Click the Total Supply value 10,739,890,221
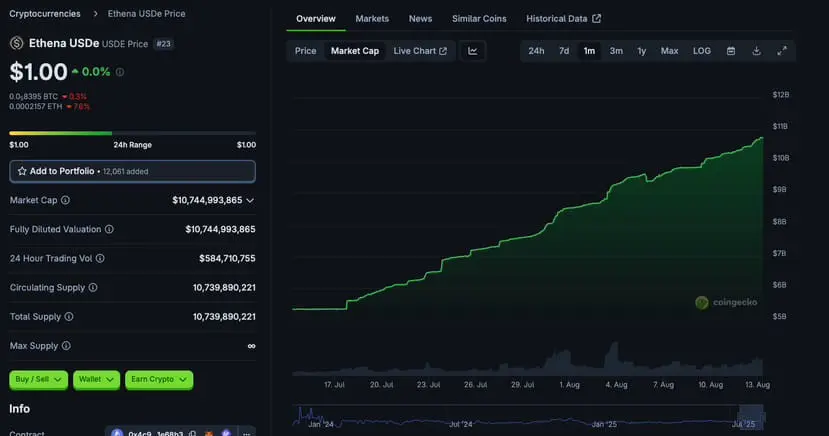Viewport: 829px width, 436px height. 224,317
